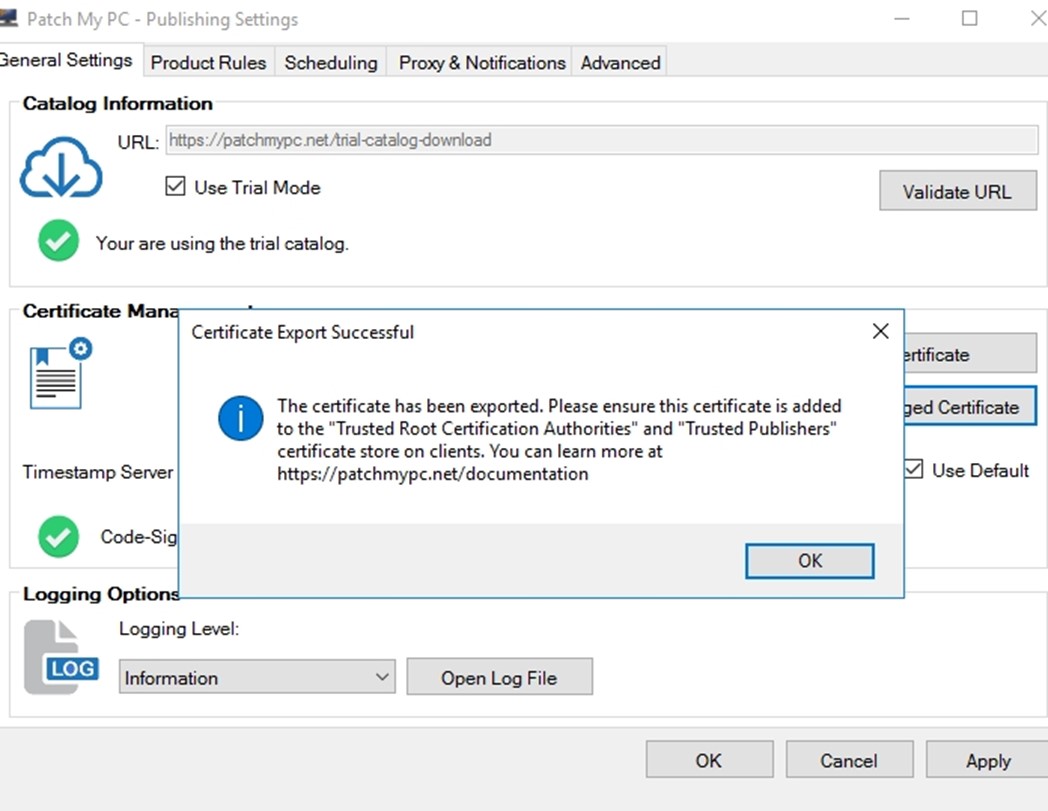Click the certificate document icon

[61, 373]
